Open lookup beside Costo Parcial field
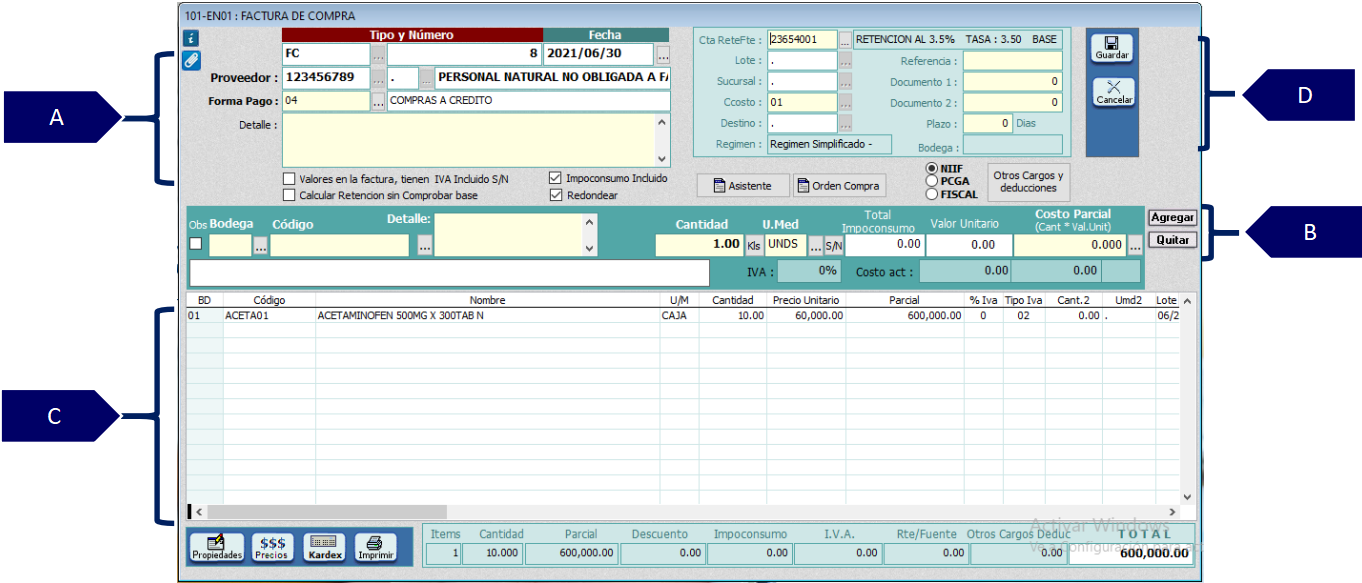 pyautogui.click(x=1135, y=246)
